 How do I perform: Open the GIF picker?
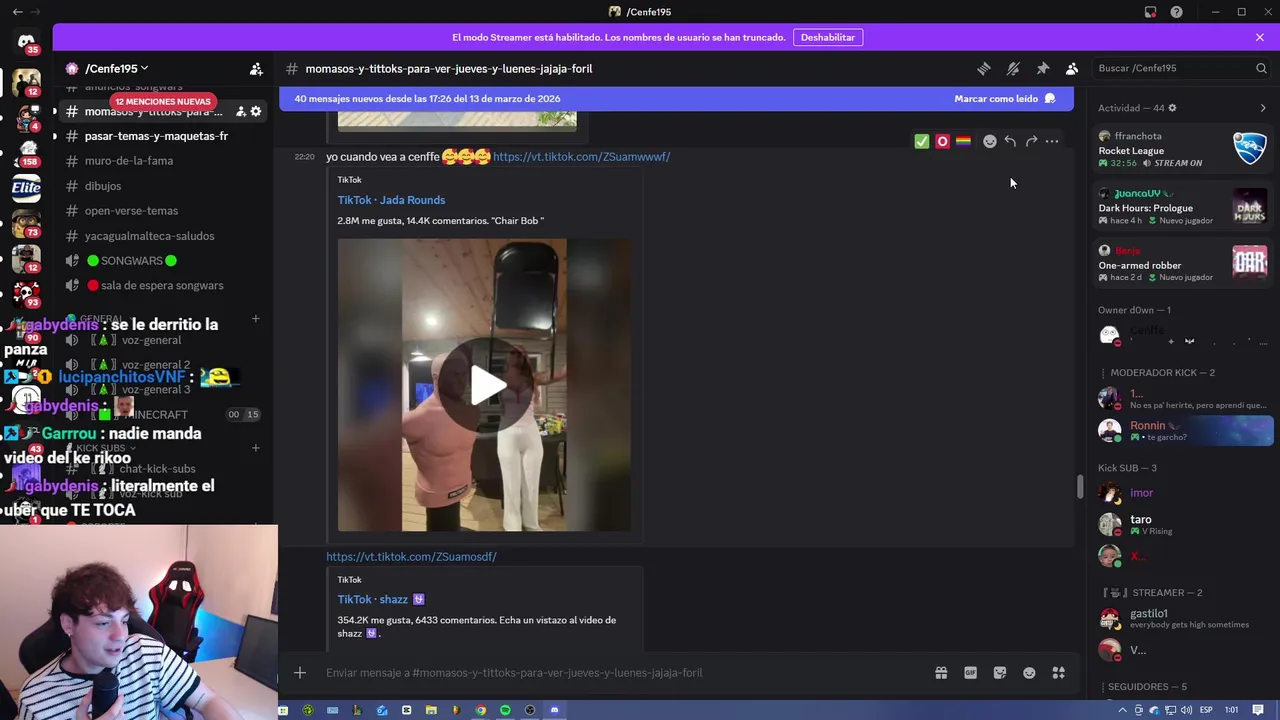pos(970,673)
